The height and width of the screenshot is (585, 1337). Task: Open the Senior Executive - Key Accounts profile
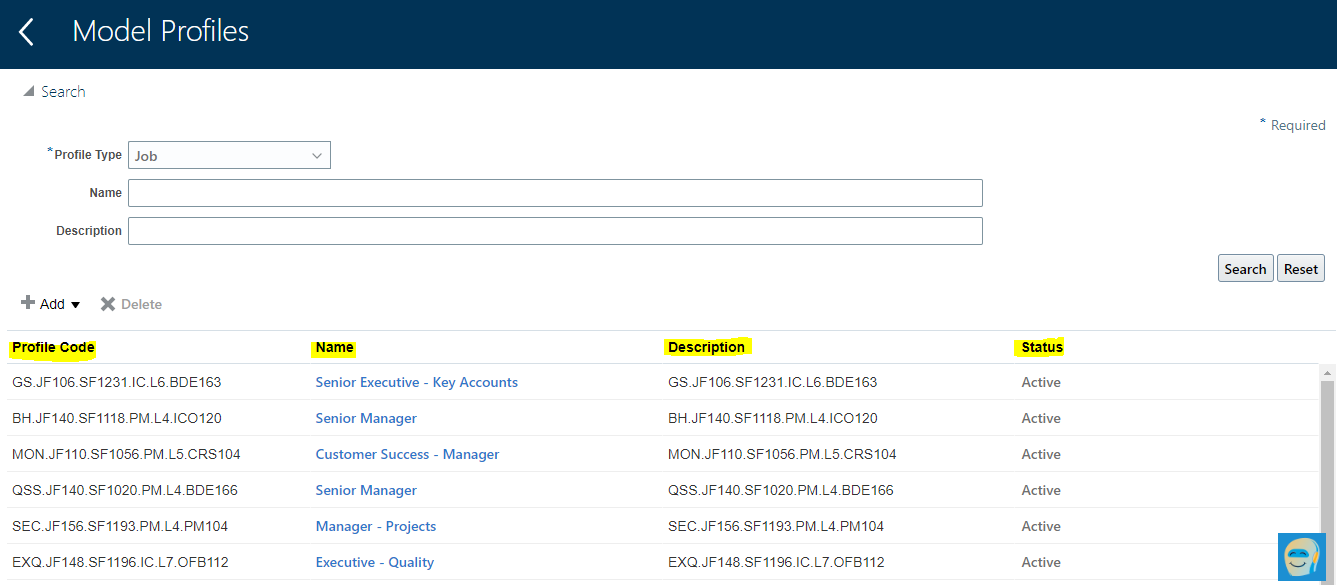pos(416,382)
